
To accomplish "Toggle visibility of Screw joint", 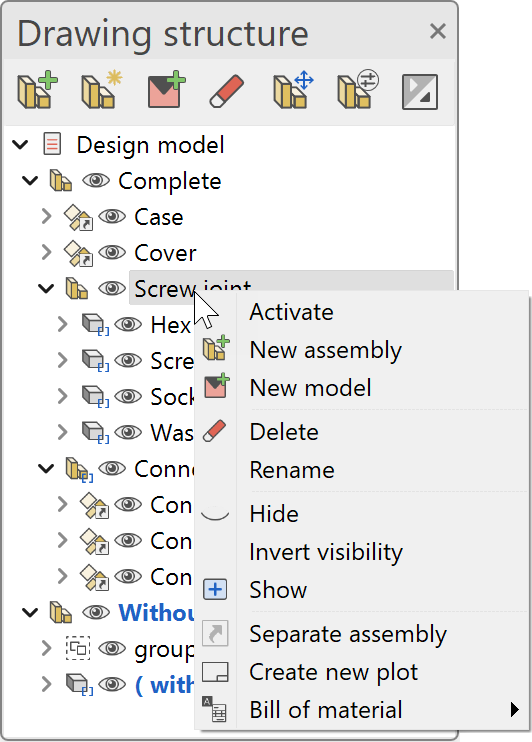I will 112,289.
